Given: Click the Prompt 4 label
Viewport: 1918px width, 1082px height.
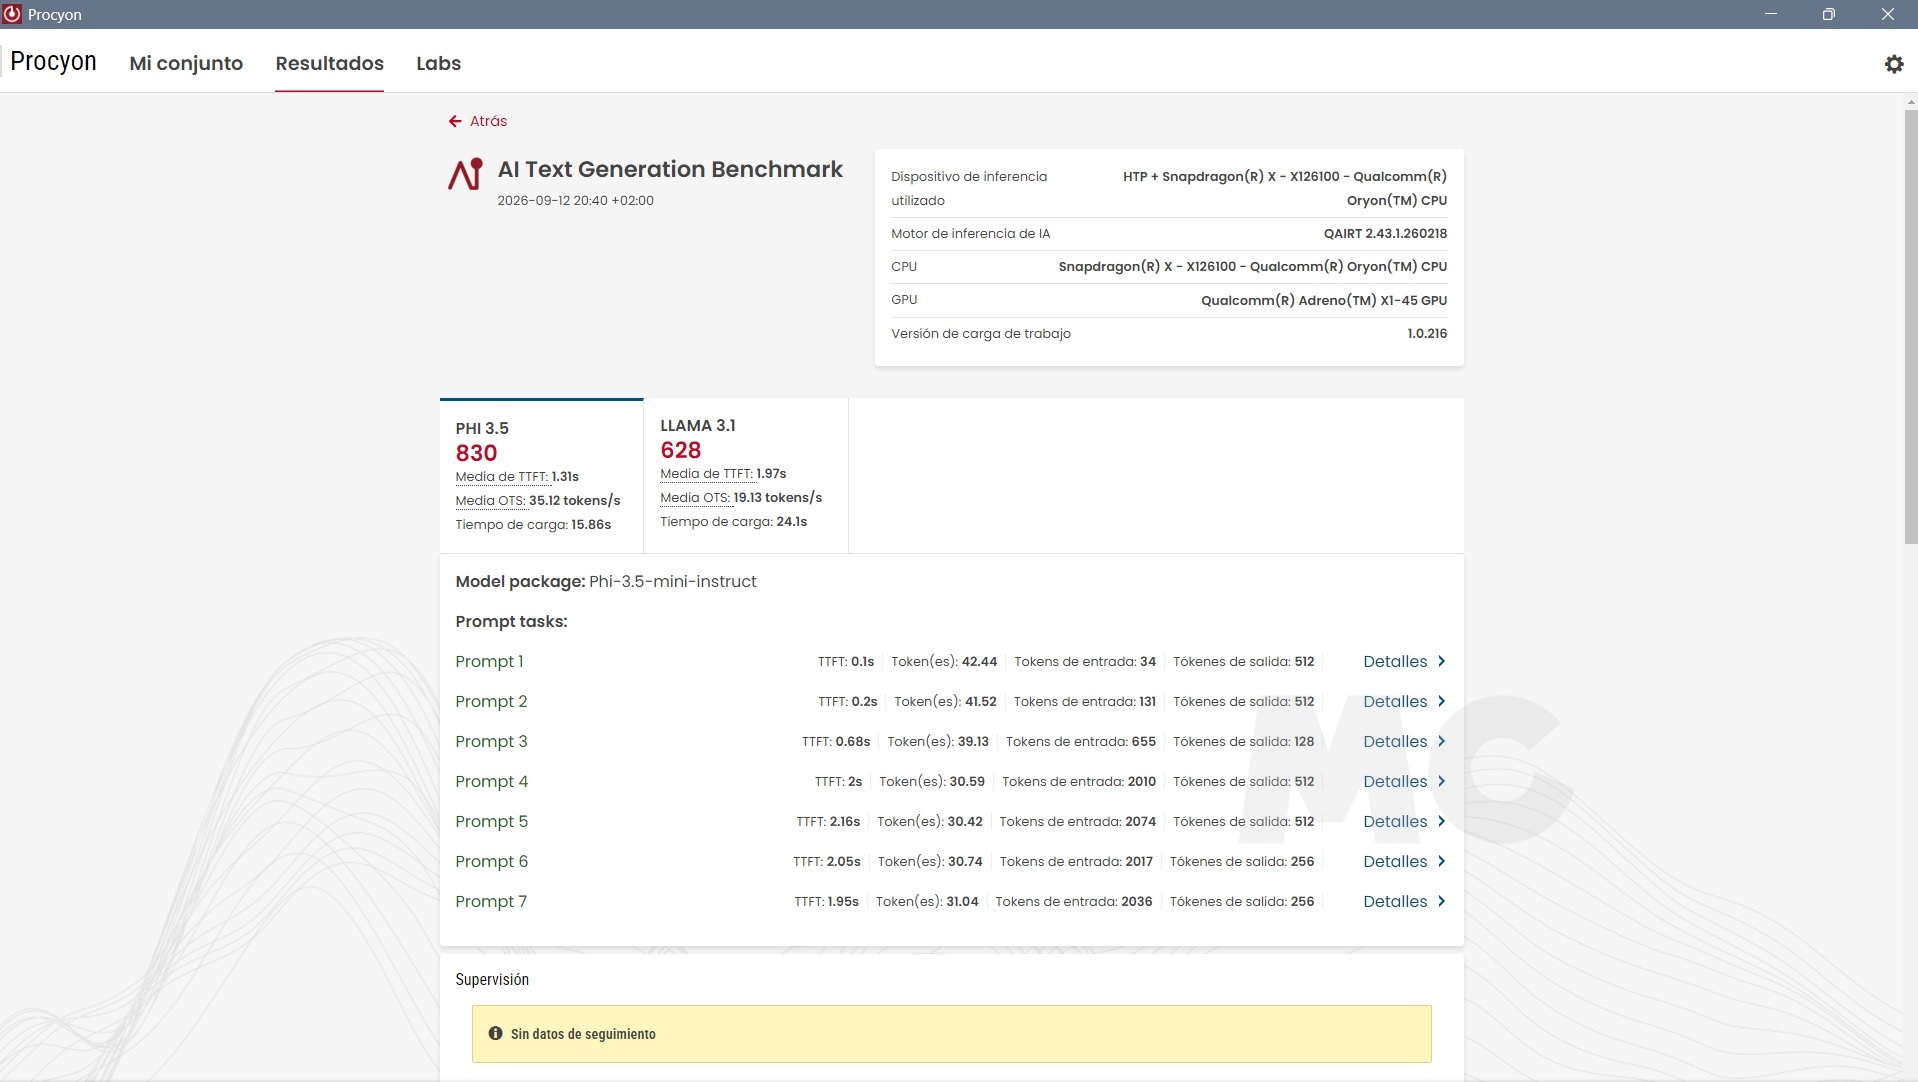Looking at the screenshot, I should [491, 781].
